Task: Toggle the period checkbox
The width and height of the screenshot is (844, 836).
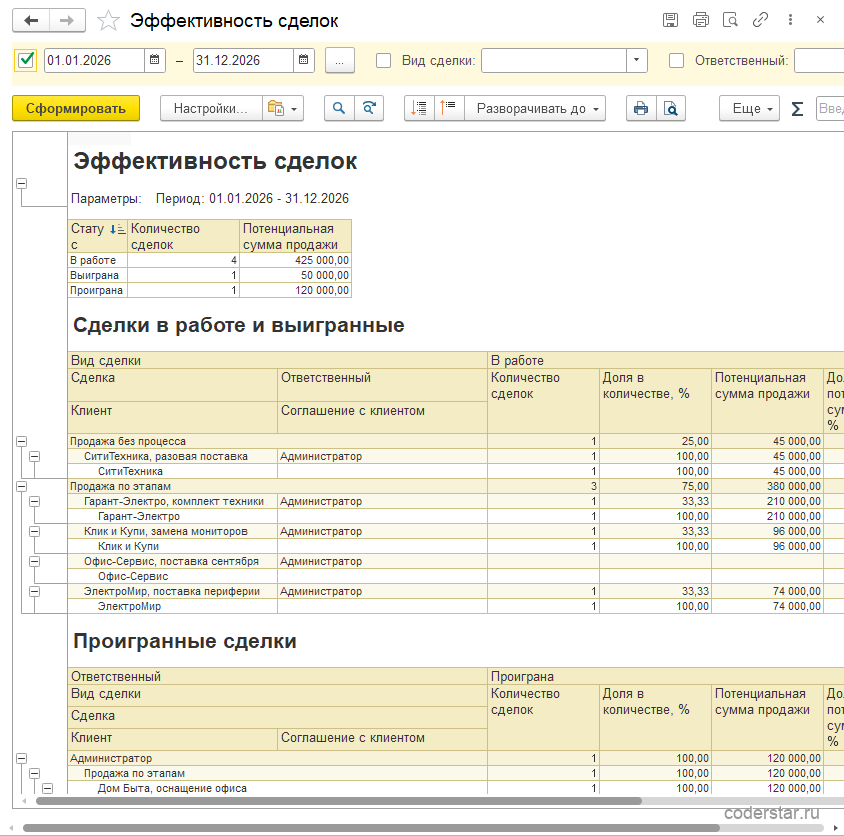Action: tap(26, 60)
